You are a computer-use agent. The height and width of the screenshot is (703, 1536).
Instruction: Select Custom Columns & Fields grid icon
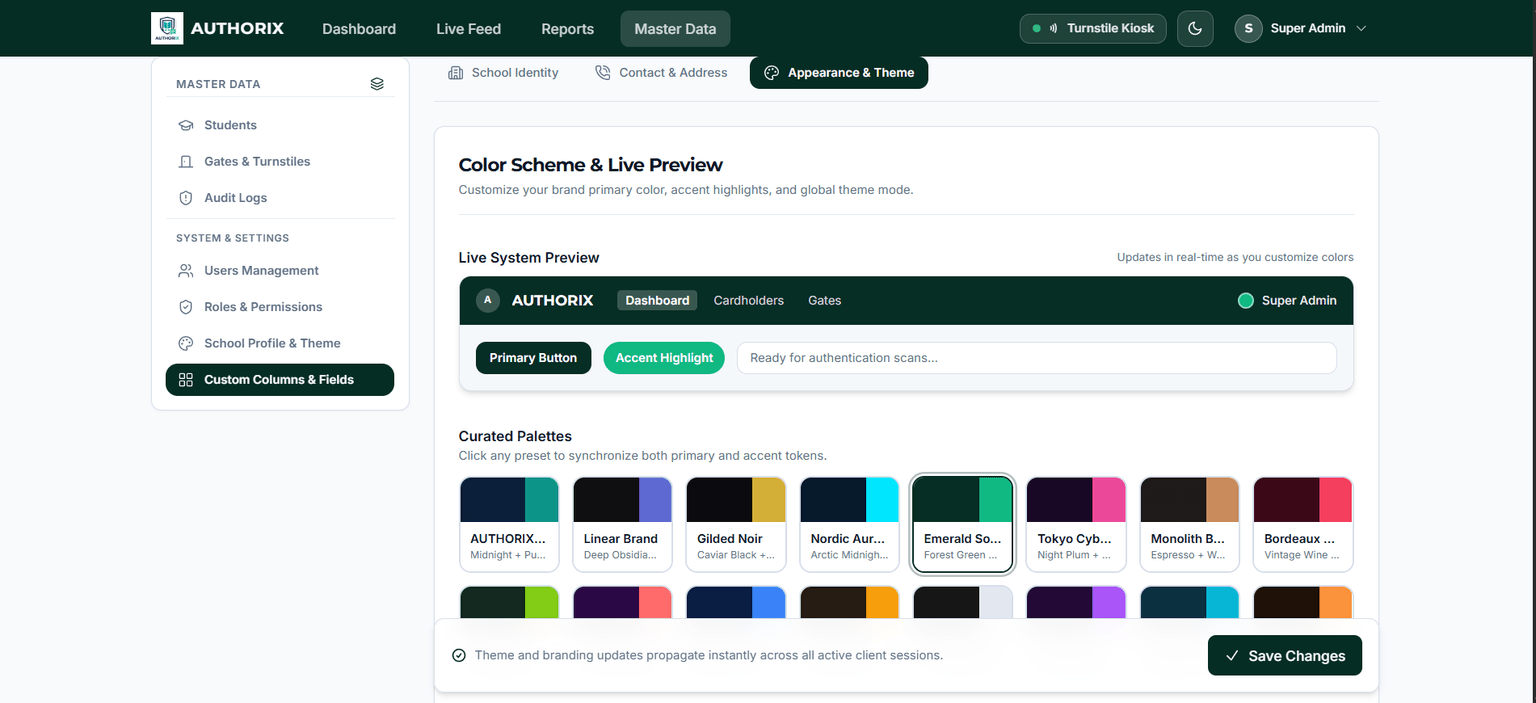[185, 380]
